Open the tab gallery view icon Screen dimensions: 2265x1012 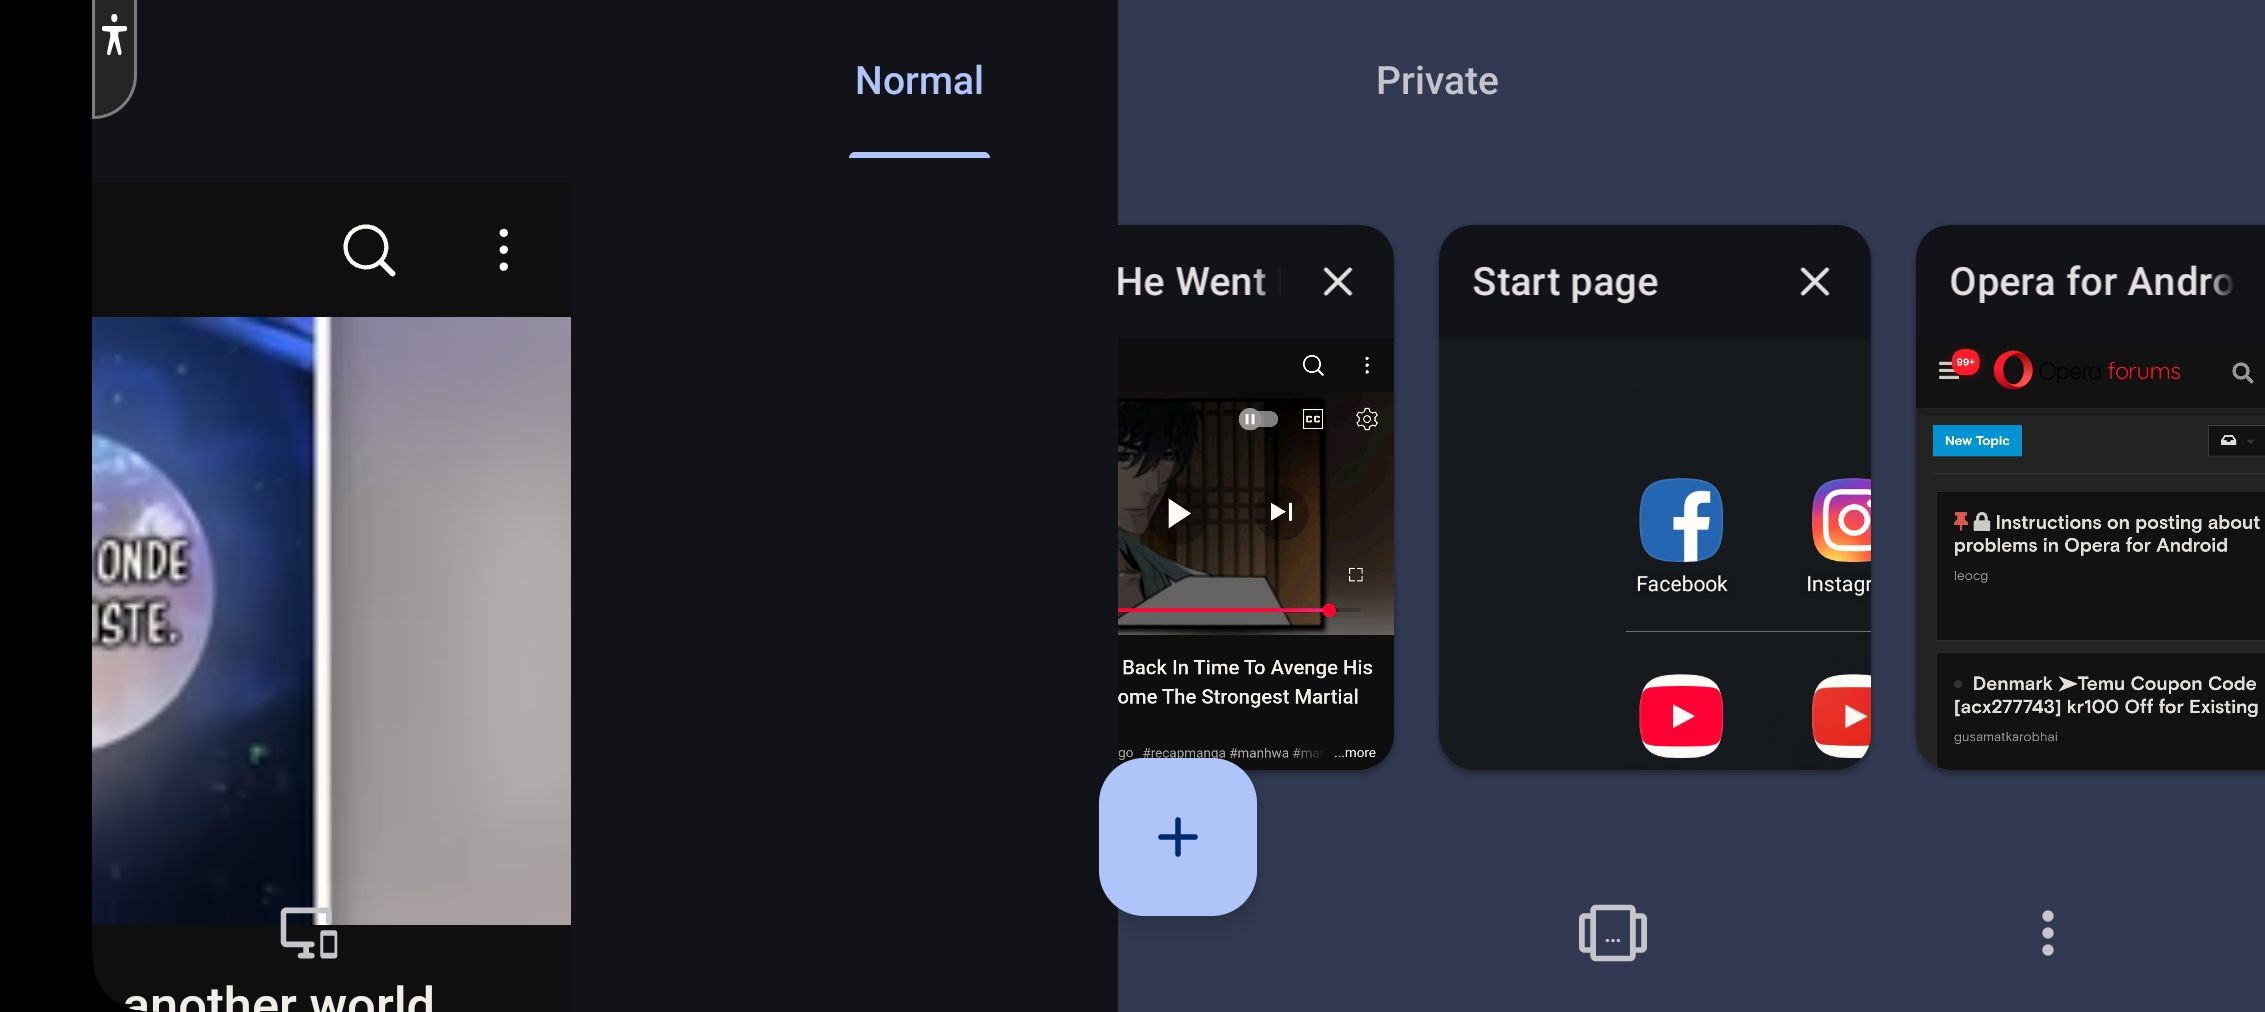coord(1613,933)
